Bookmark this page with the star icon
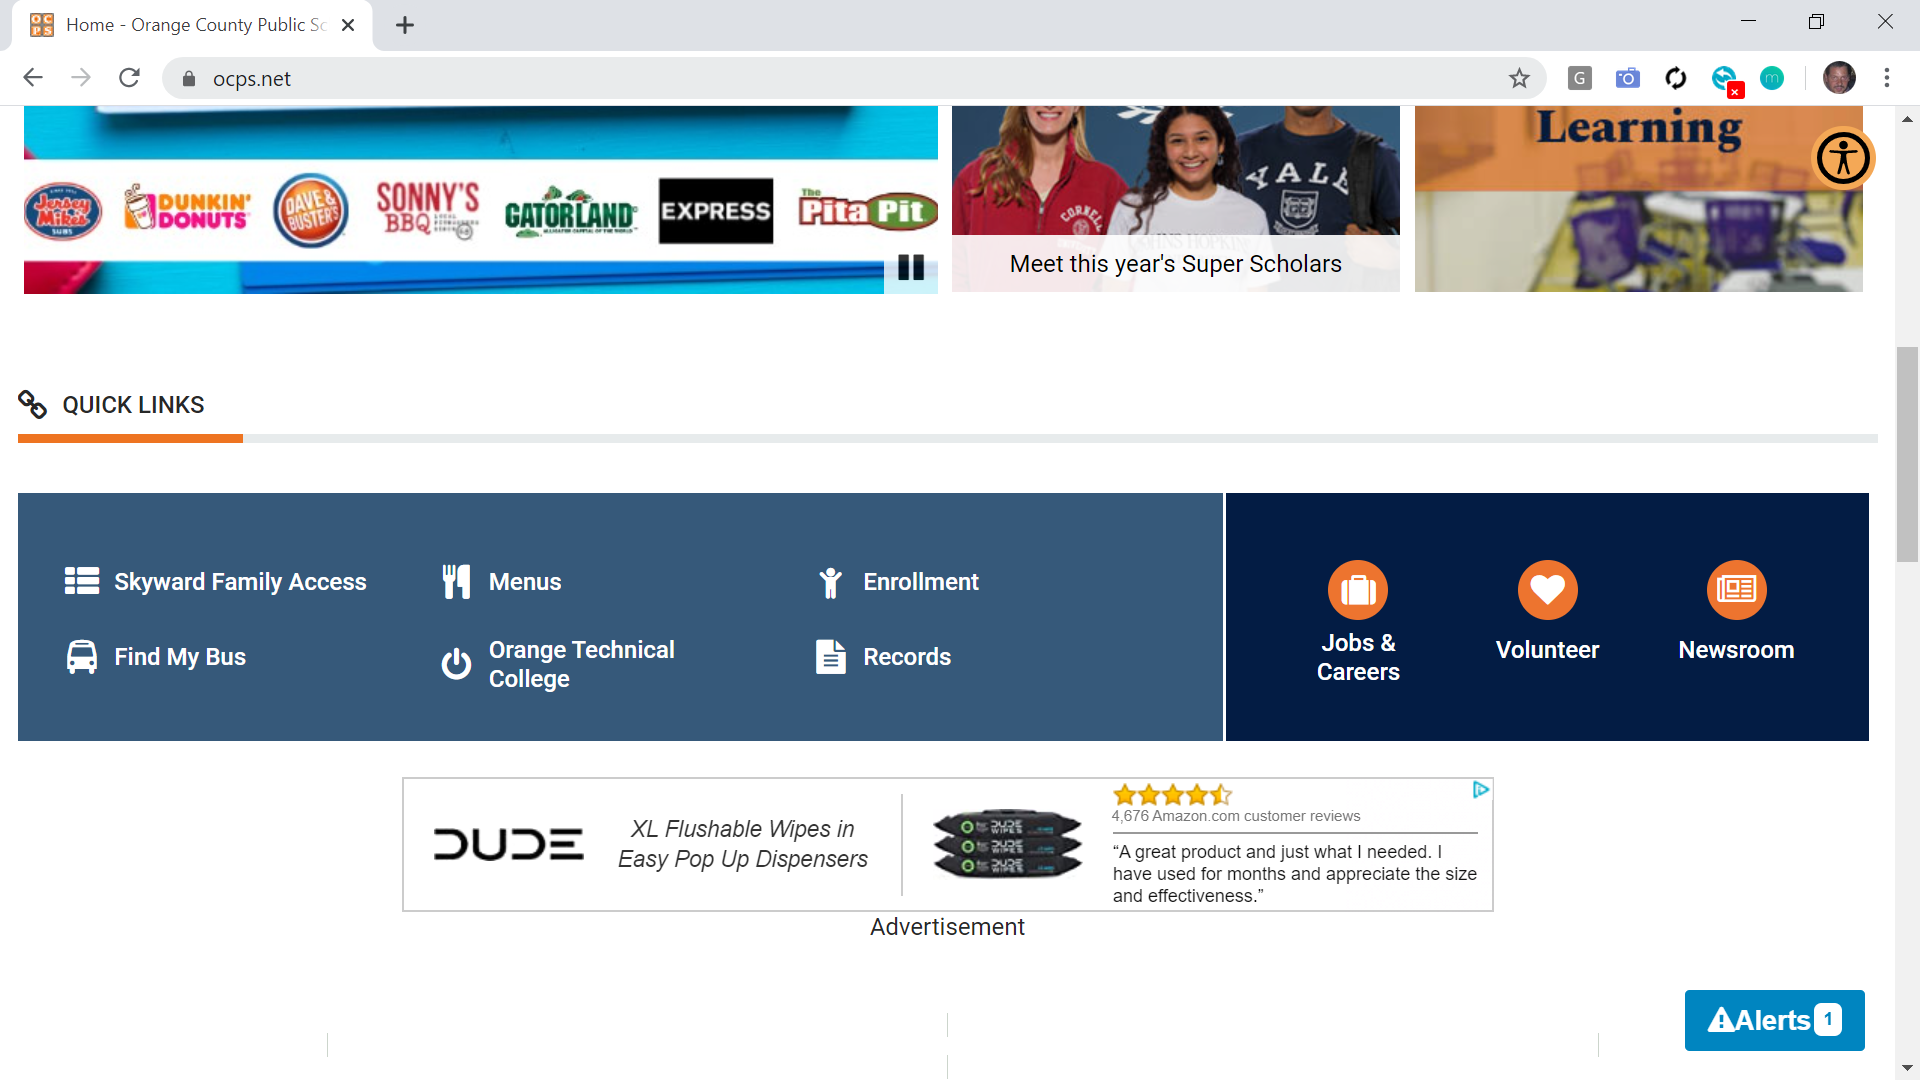The image size is (1920, 1080). coord(1519,78)
